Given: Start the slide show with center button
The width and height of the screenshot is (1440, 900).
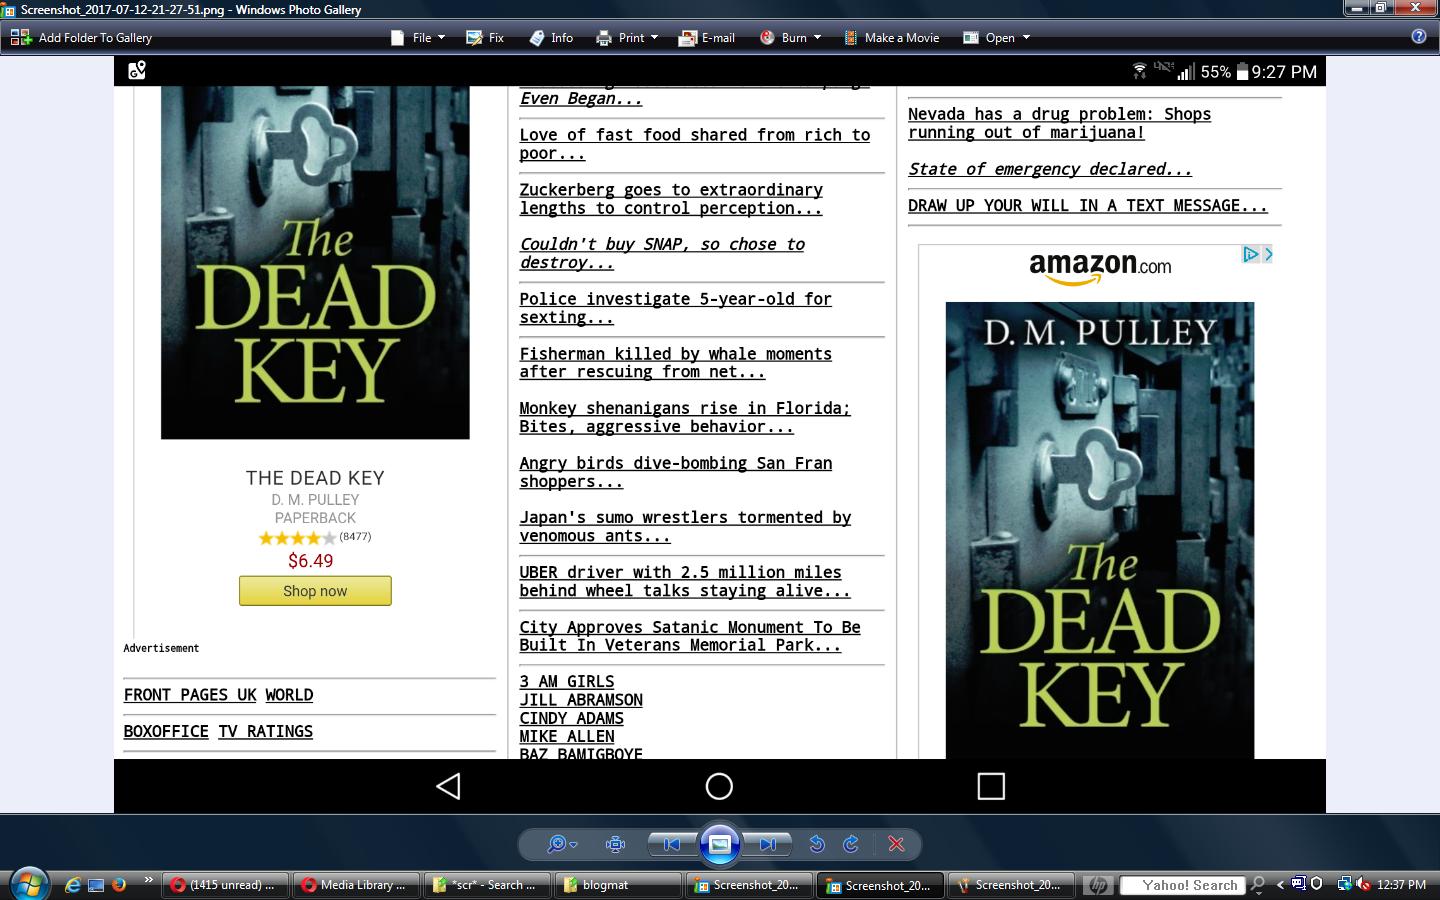Looking at the screenshot, I should tap(719, 844).
